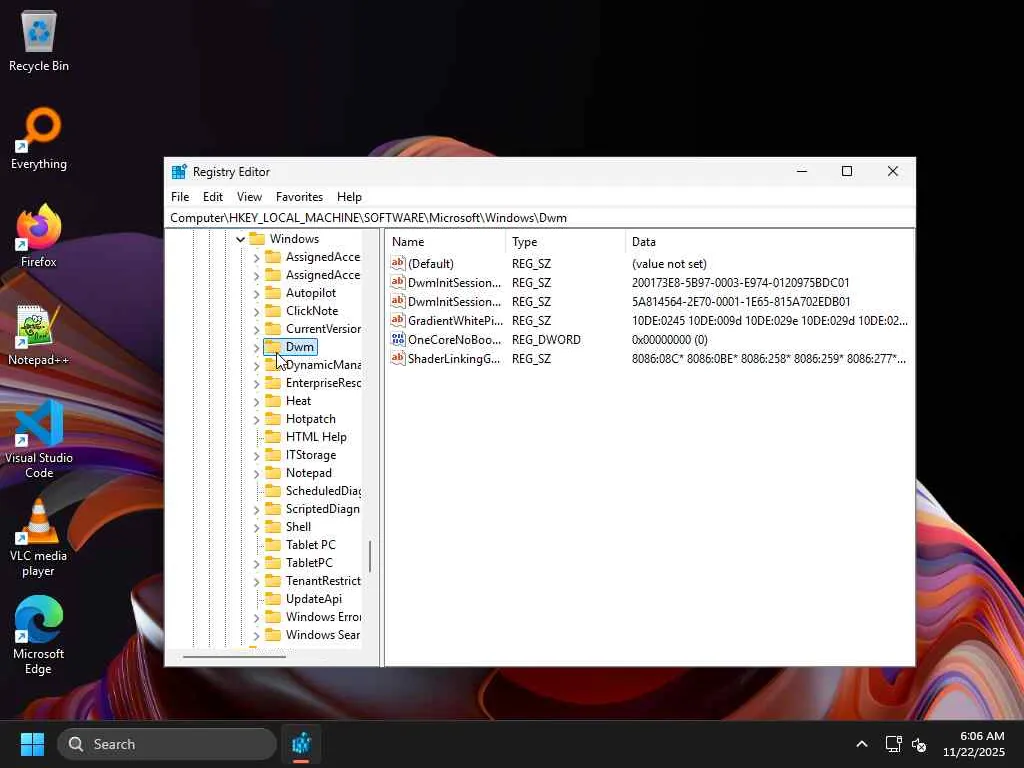Expand the Dwm key
Viewport: 1024px width, 768px height.
256,347
